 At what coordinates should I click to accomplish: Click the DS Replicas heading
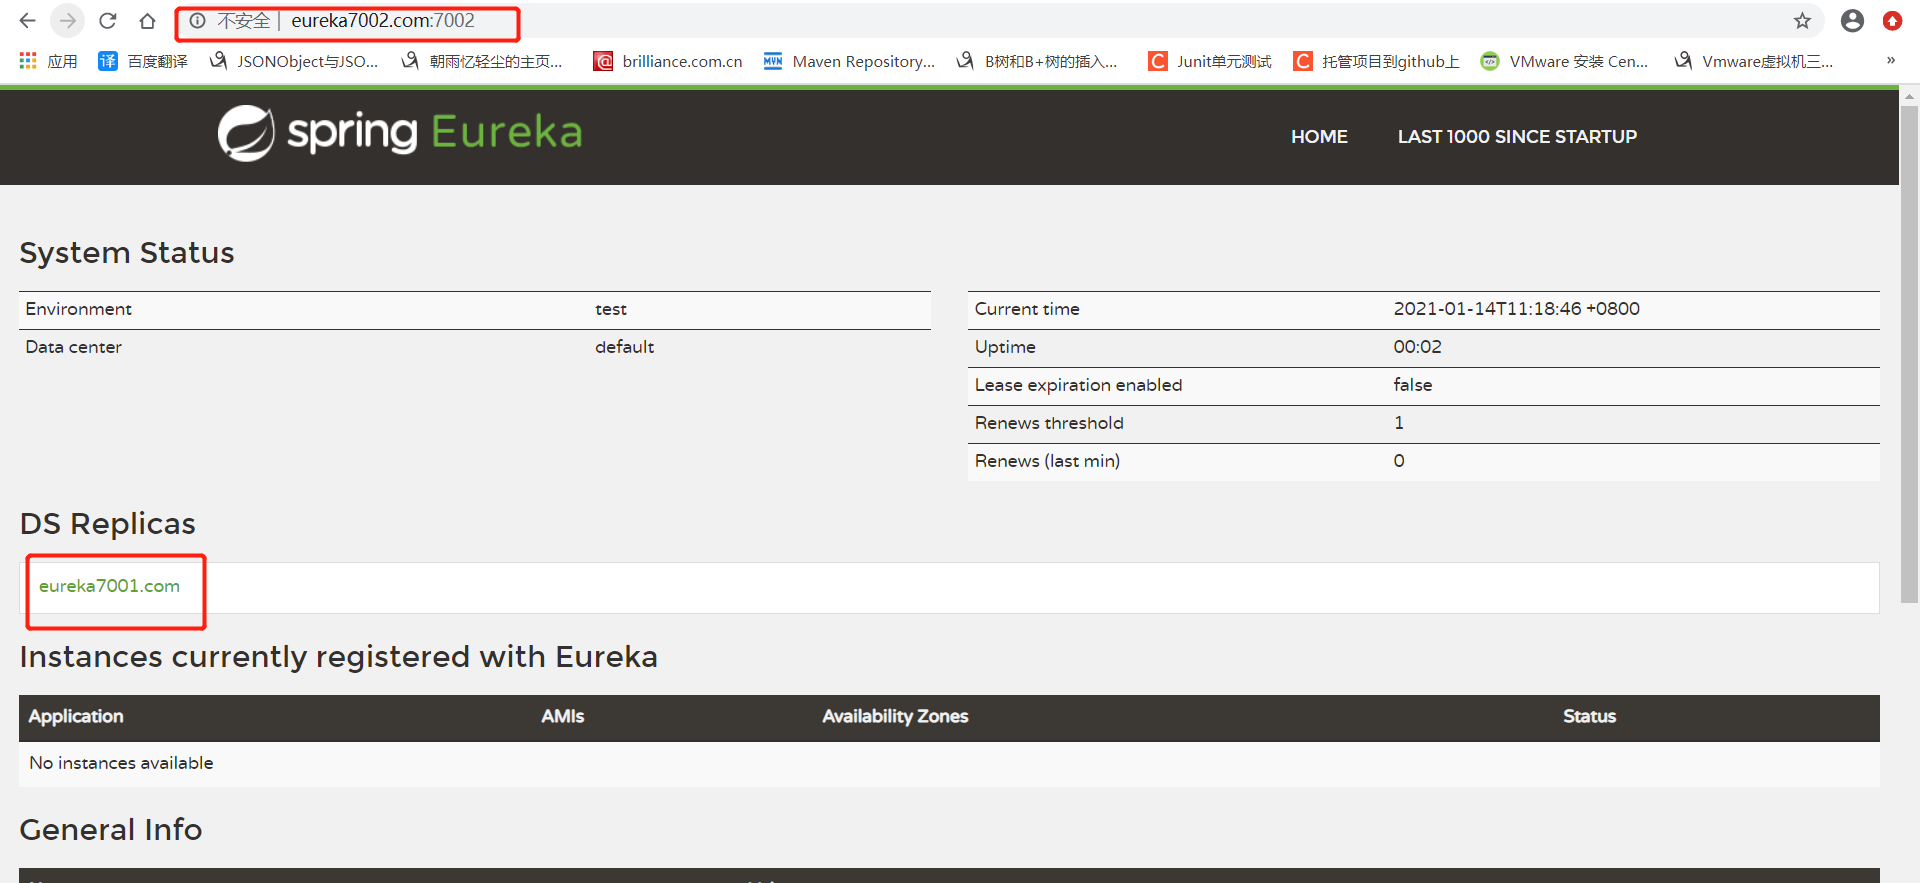[108, 524]
